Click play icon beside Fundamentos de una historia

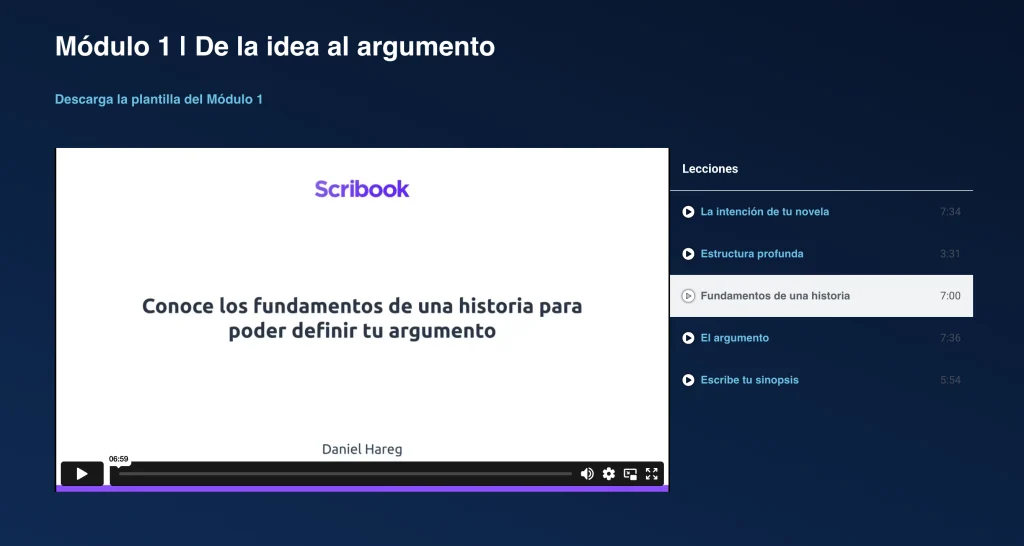(x=688, y=296)
